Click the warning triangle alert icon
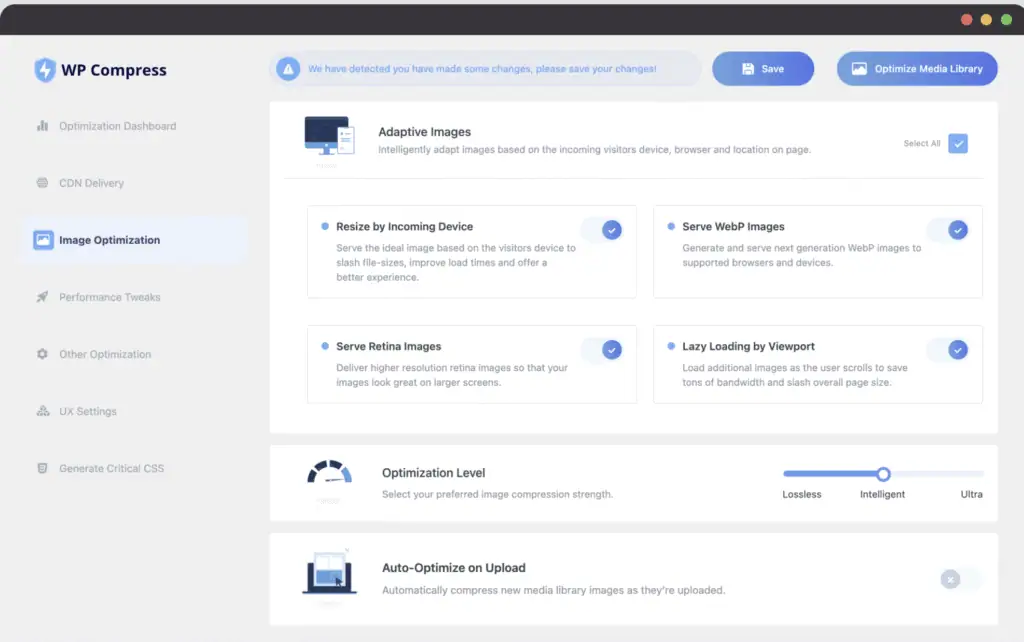The image size is (1024, 642). tap(288, 69)
